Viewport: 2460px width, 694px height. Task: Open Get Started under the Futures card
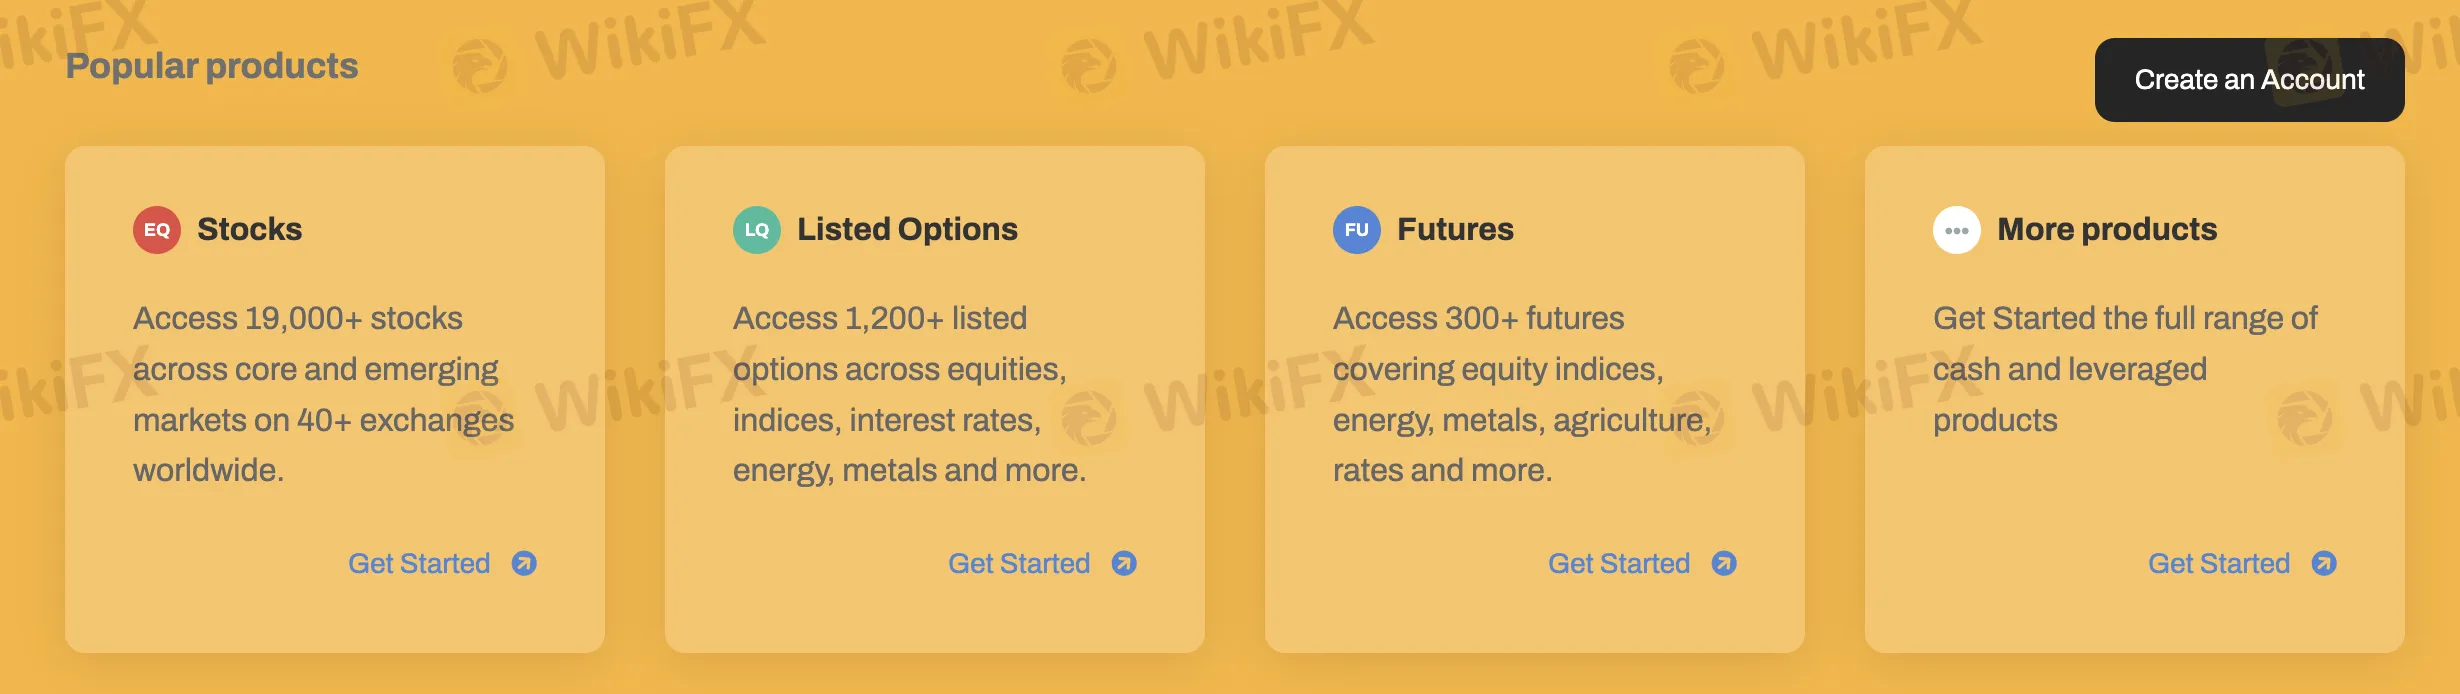click(1619, 563)
